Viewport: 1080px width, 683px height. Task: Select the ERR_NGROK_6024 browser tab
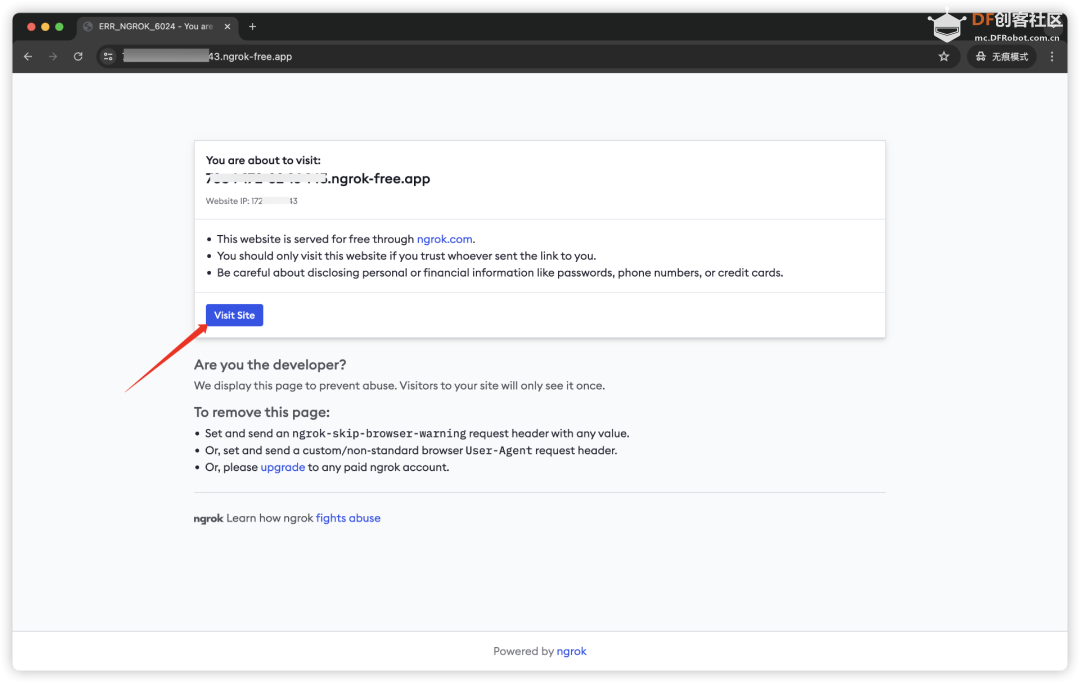point(157,26)
